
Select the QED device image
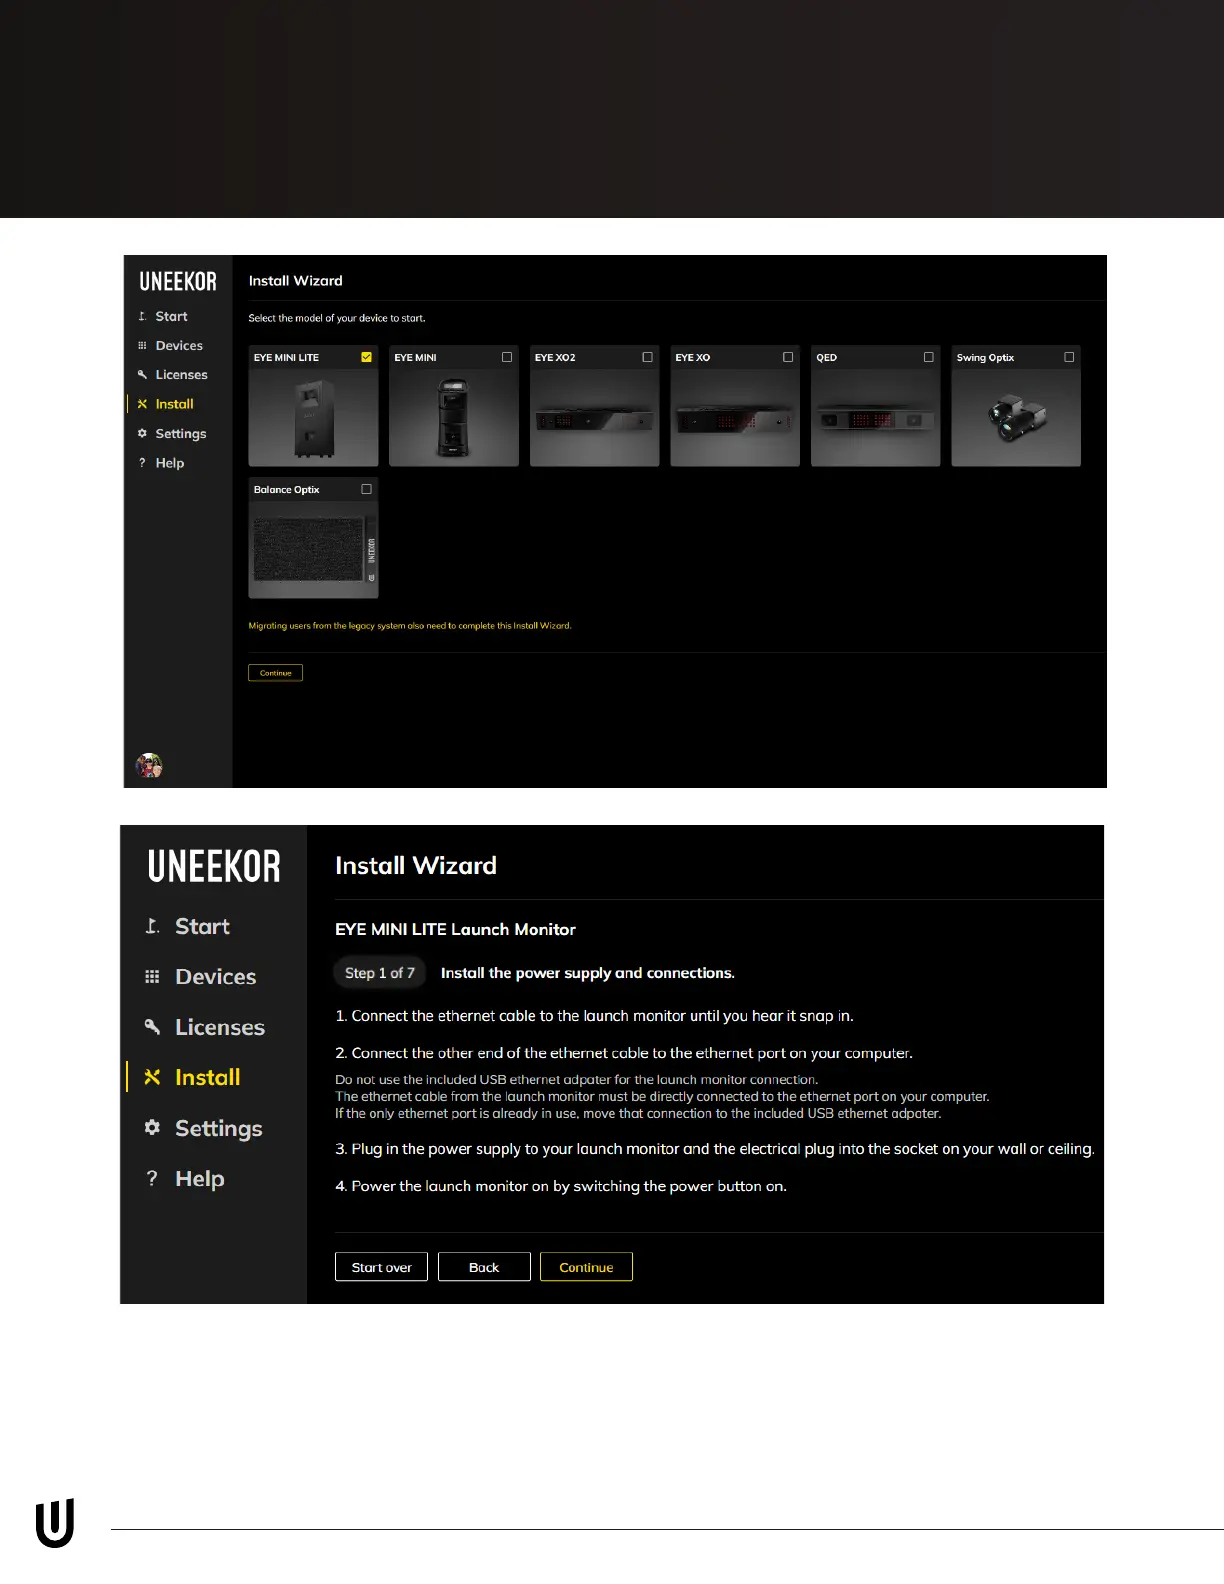coord(875,418)
